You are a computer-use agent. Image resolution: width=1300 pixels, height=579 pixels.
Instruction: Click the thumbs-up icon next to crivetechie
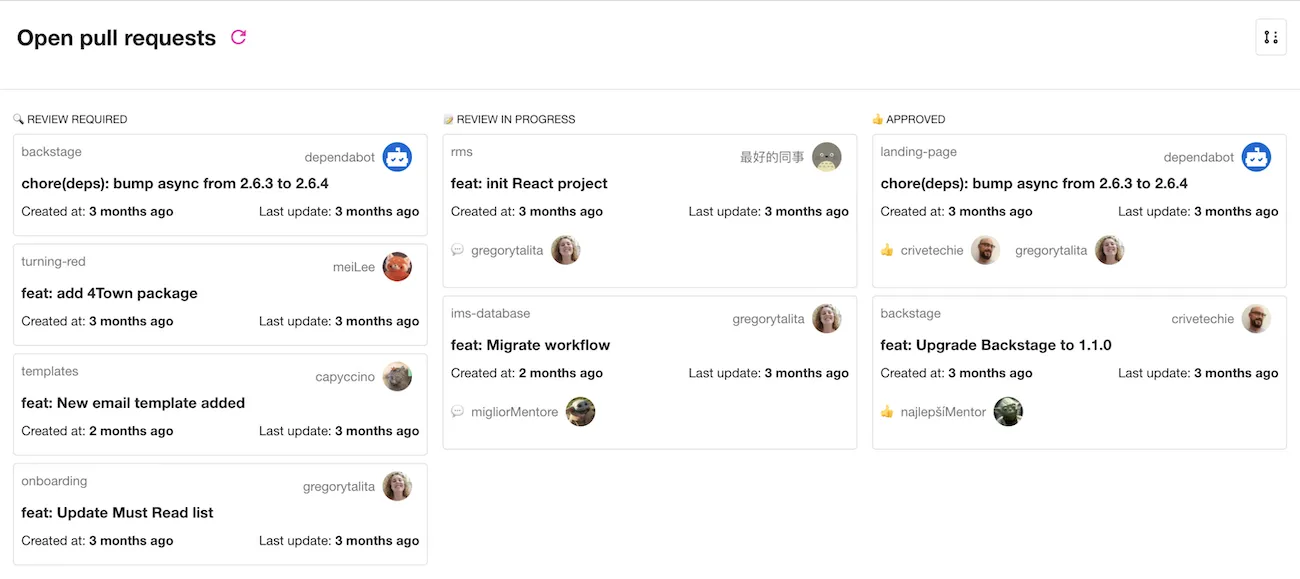(x=887, y=250)
